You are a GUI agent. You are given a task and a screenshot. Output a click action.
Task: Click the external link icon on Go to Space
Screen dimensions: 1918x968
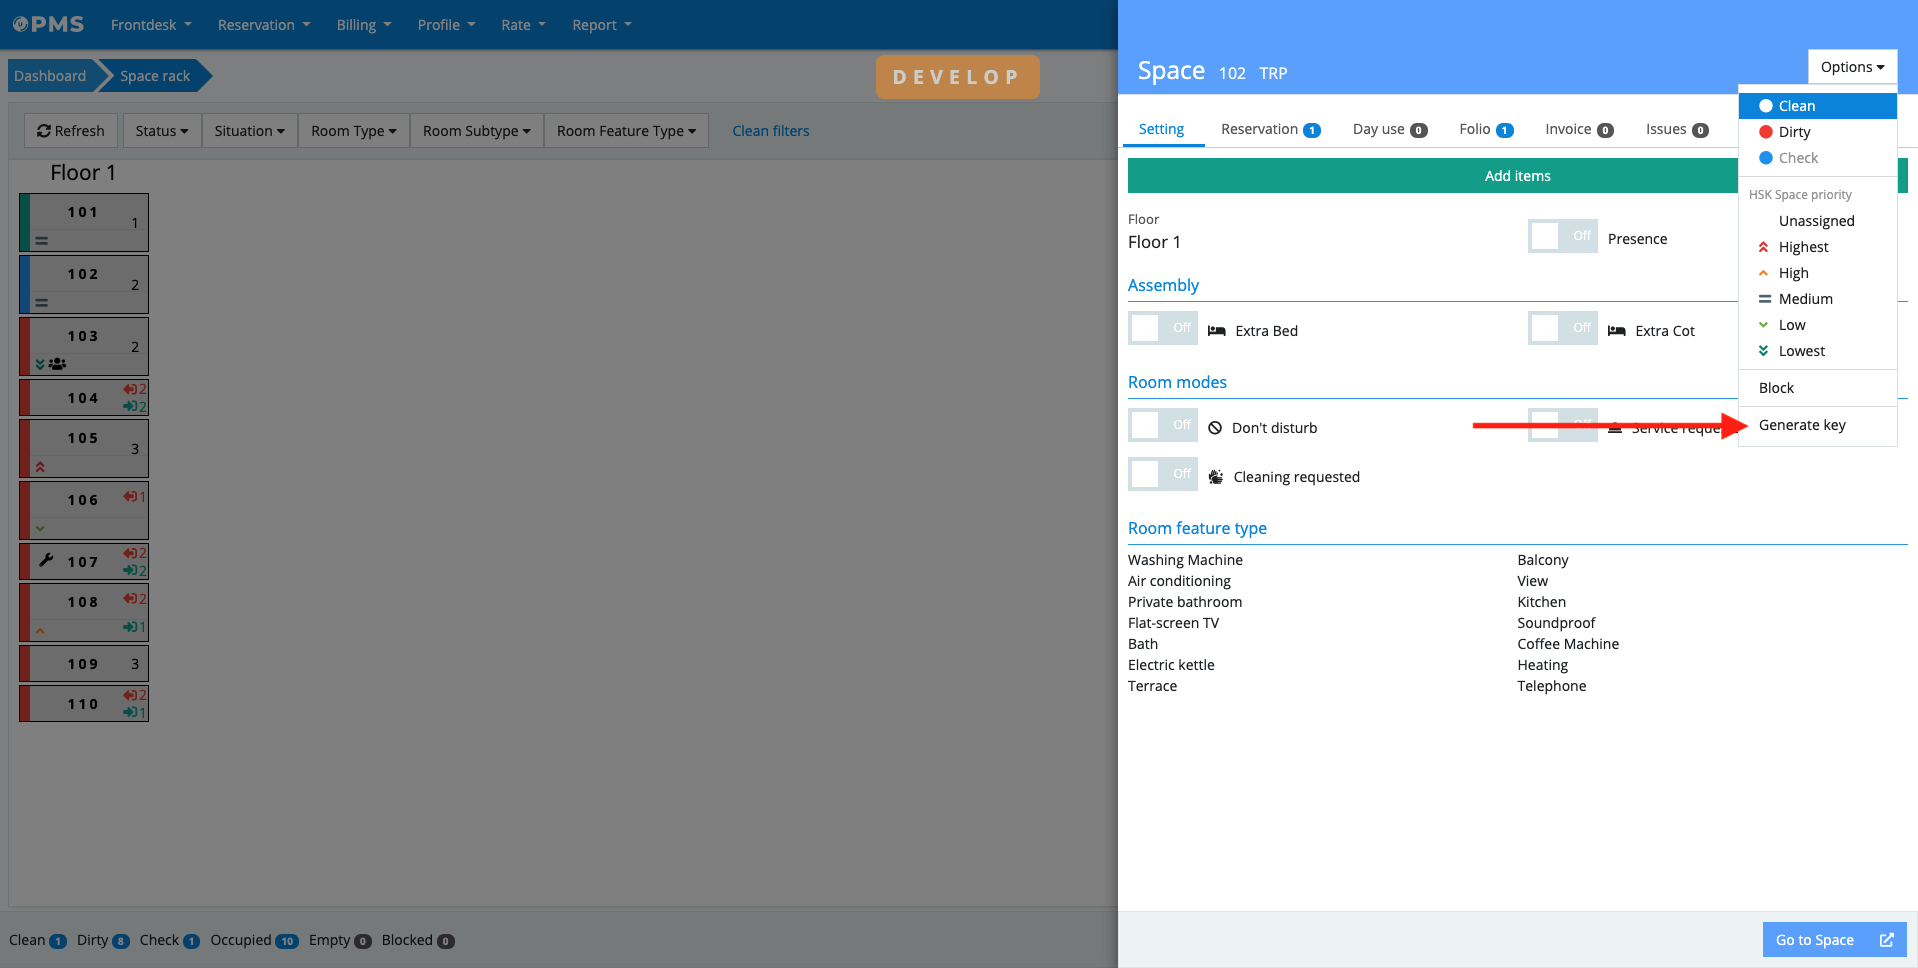point(1886,940)
